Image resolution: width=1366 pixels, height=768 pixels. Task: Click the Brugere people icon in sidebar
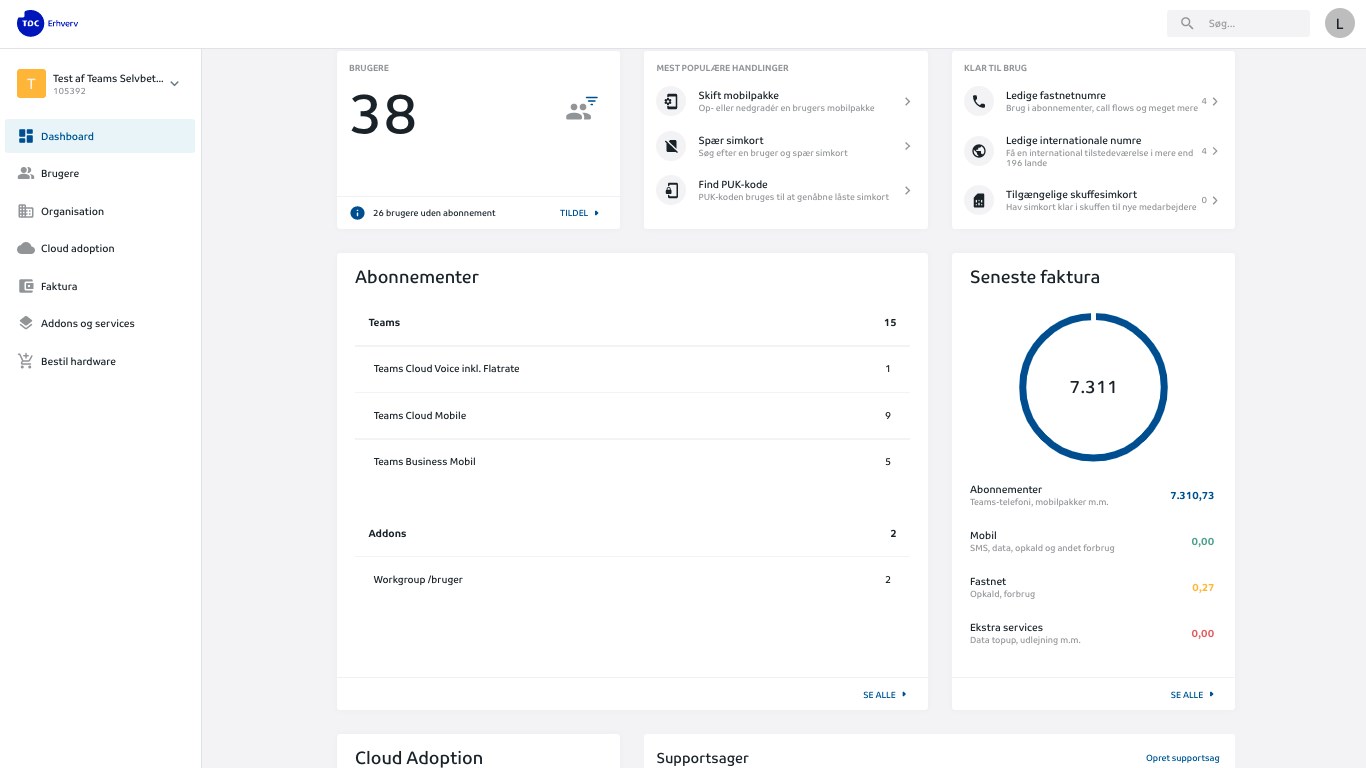[26, 173]
